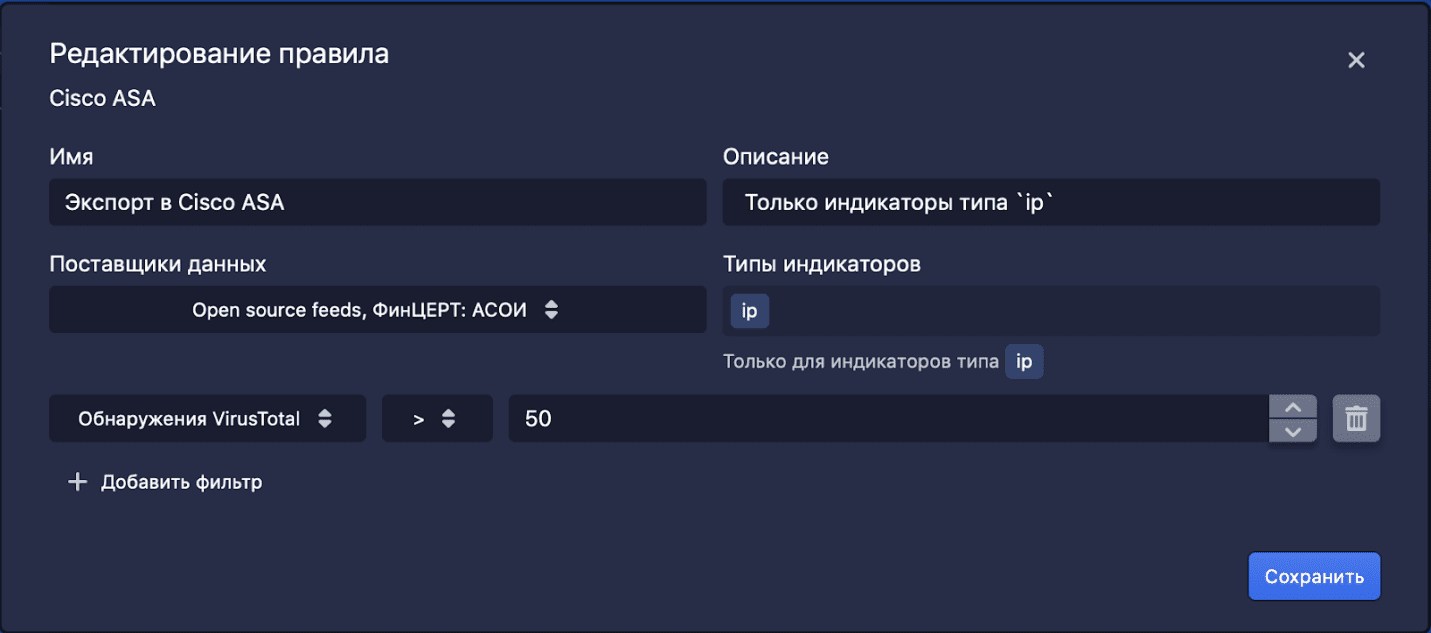Decrease the filter value with down arrow

tap(1292, 431)
